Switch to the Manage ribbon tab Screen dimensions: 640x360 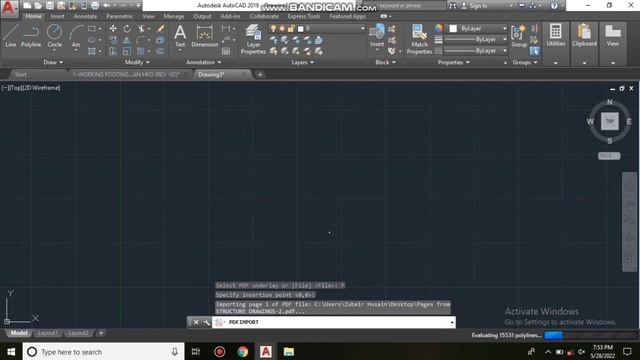coord(173,16)
